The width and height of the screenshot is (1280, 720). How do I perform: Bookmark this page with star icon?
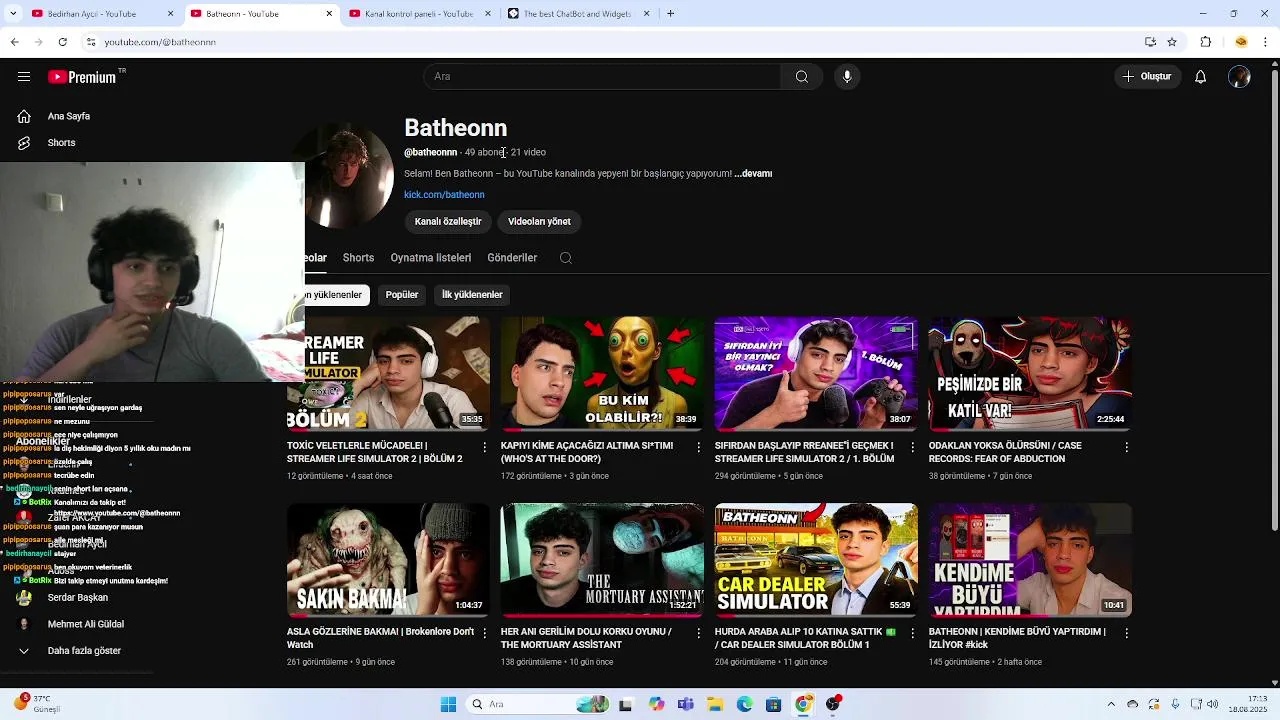pos(1172,42)
